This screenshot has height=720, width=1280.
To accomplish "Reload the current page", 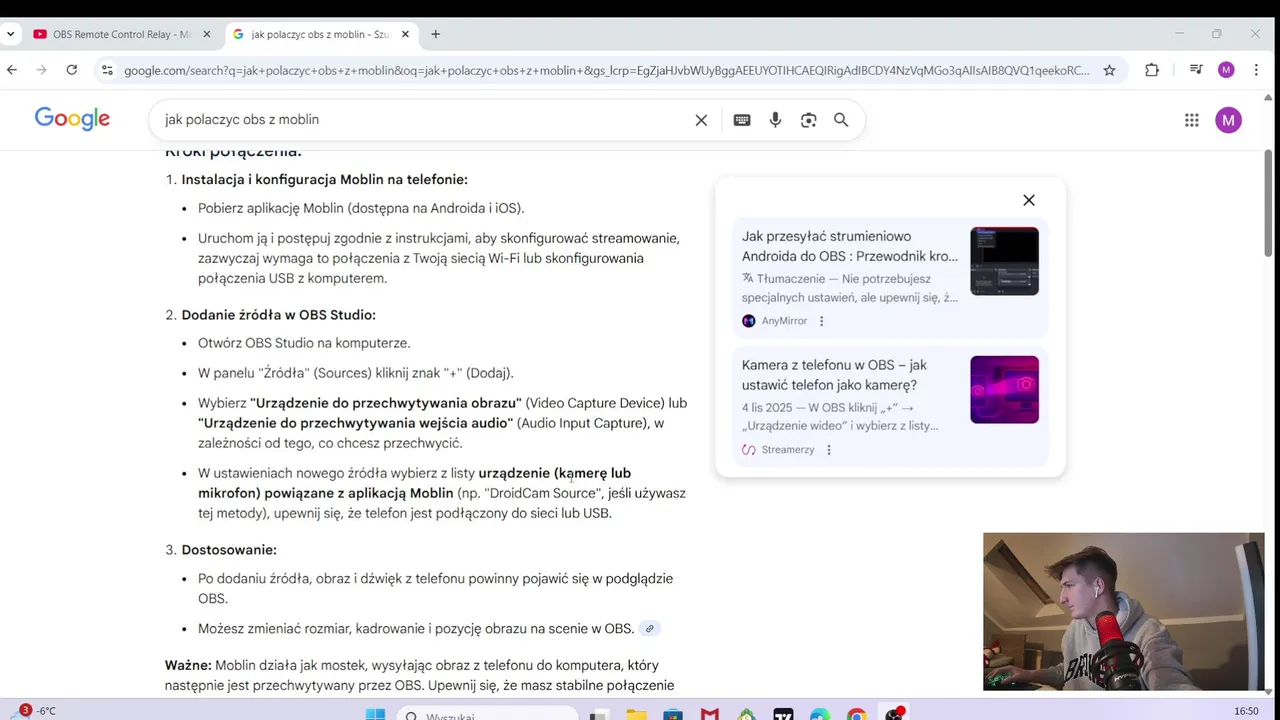I will click(x=72, y=70).
